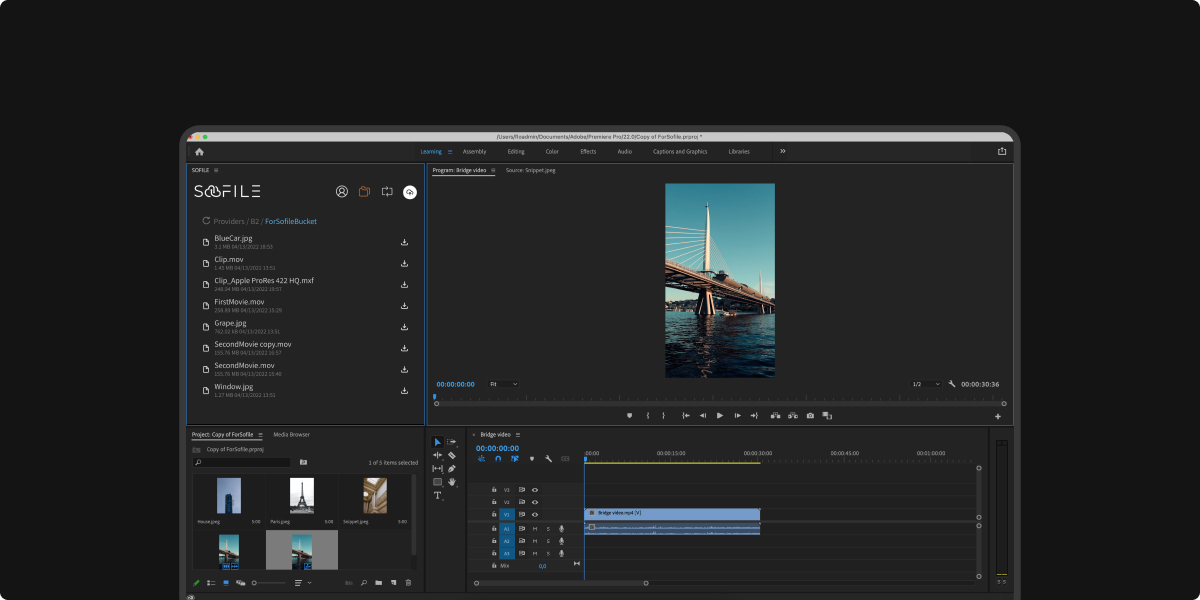Viewport: 1200px width, 600px height.
Task: Select the Razor tool in tools panel
Action: pyautogui.click(x=452, y=455)
